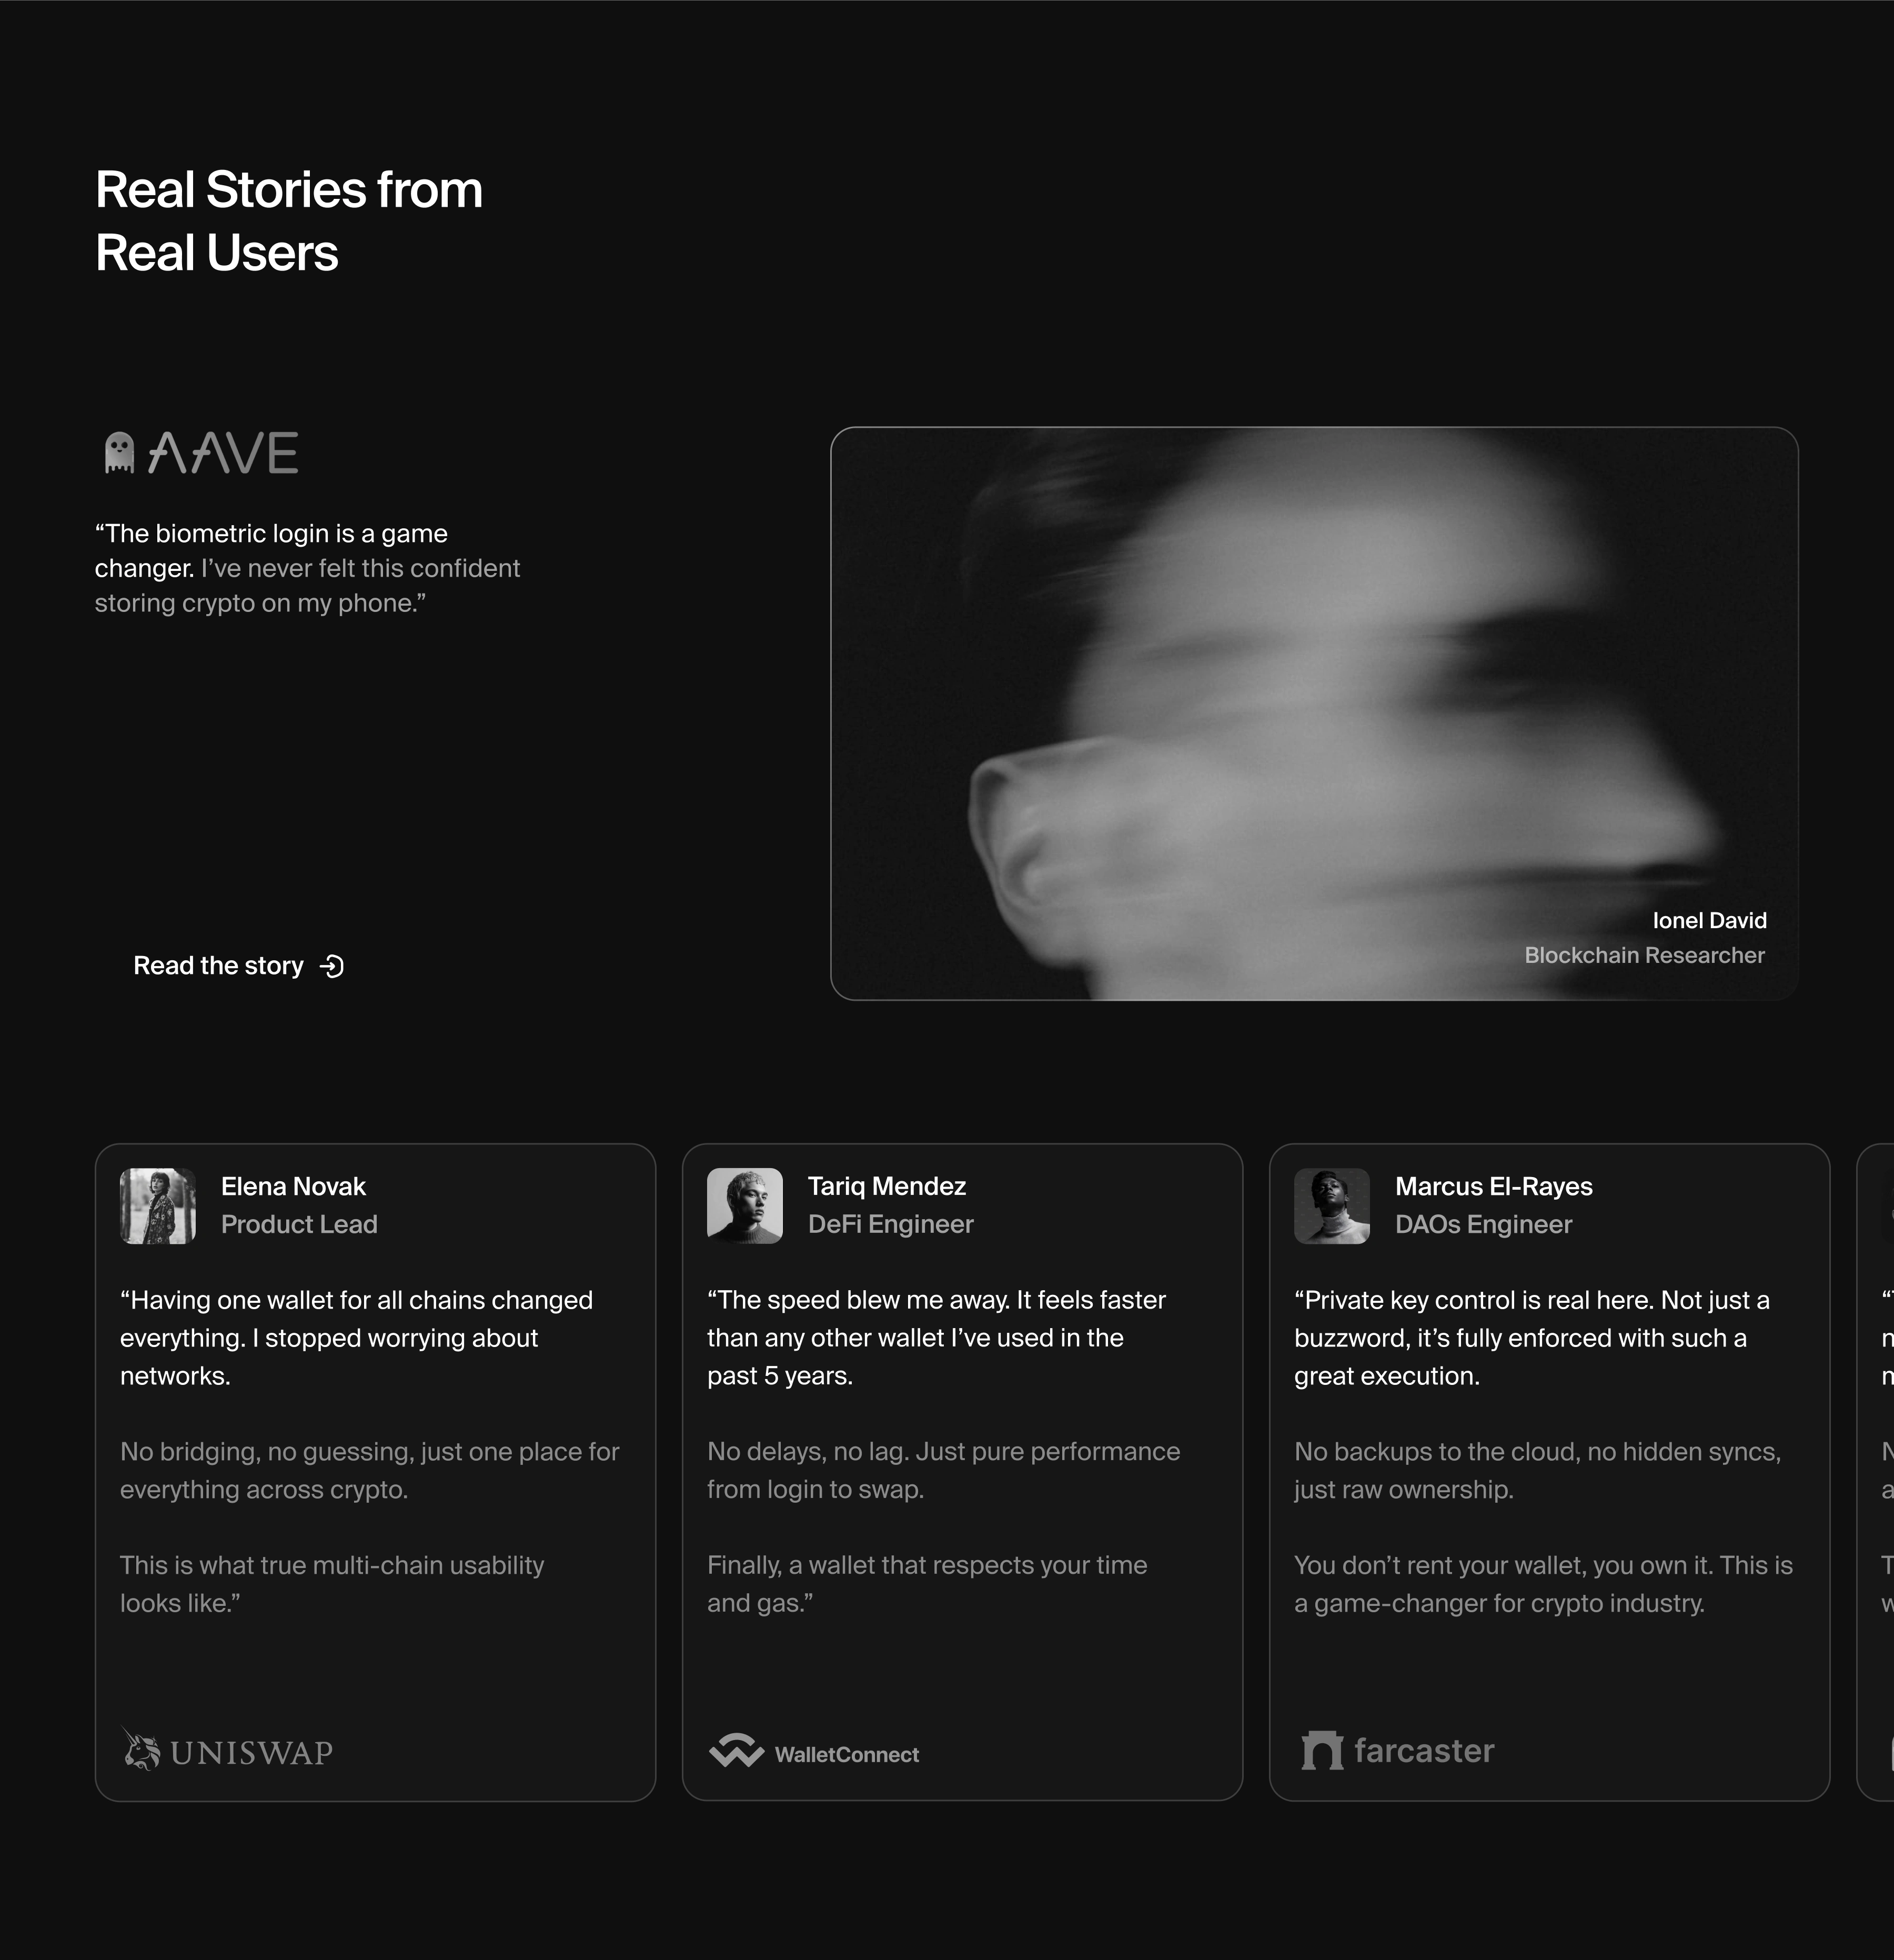Click the Marcus El-Rayes name heading

pos(1493,1186)
